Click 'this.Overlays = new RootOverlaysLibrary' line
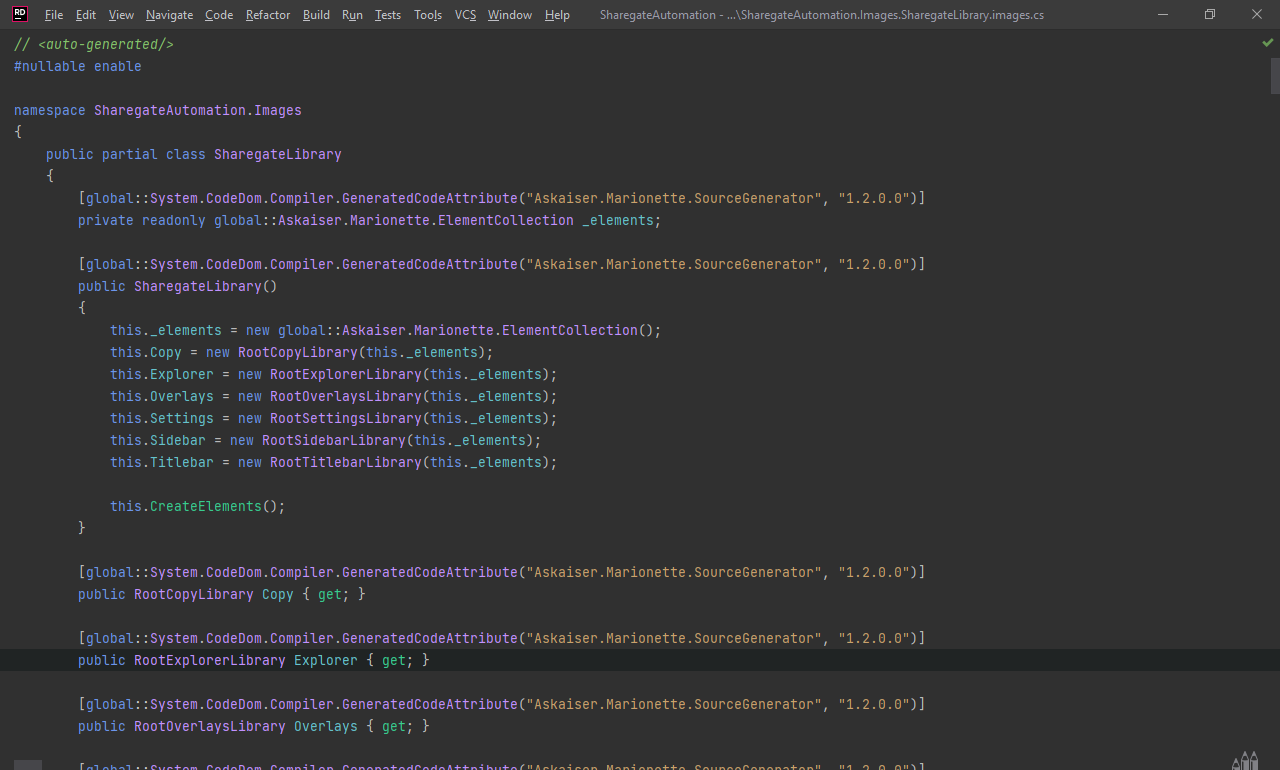The image size is (1280, 770). 334,397
